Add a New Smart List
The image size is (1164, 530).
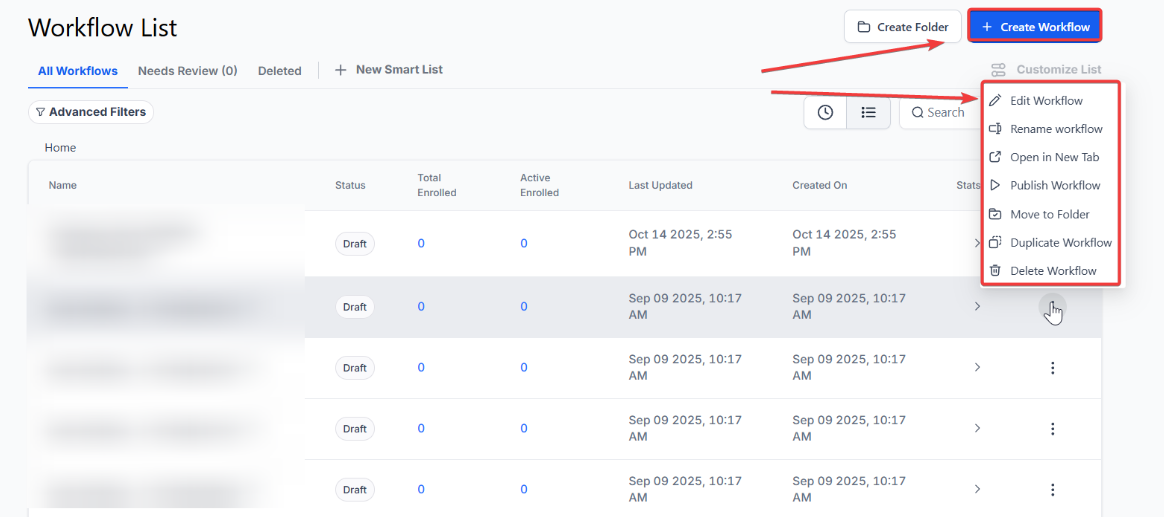(389, 70)
